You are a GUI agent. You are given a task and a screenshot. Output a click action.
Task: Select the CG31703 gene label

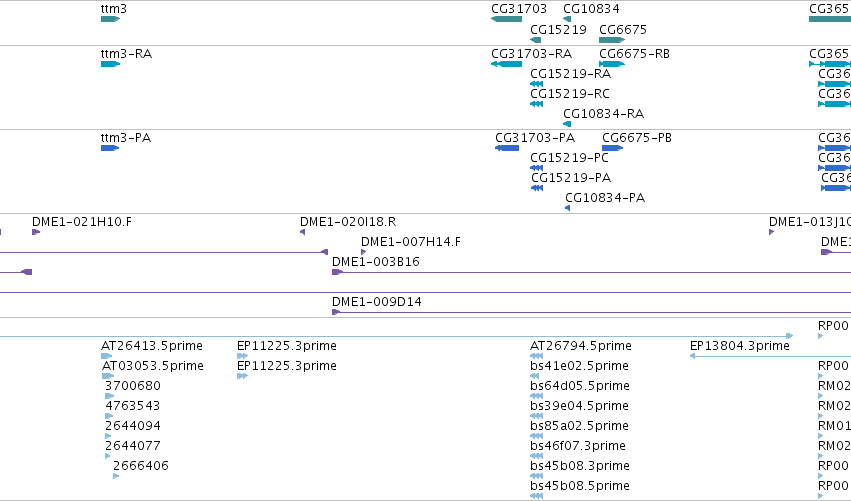pos(519,9)
